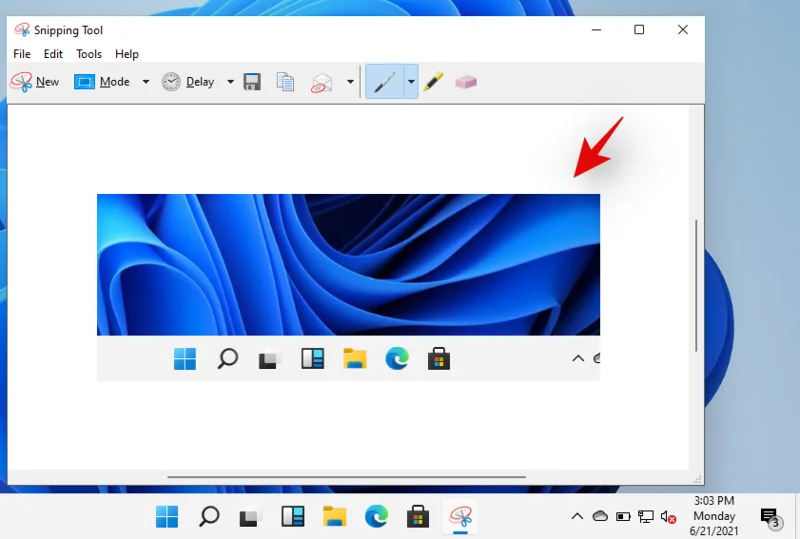Show hidden tray icons chevron
Image resolution: width=800 pixels, height=539 pixels.
pos(577,517)
